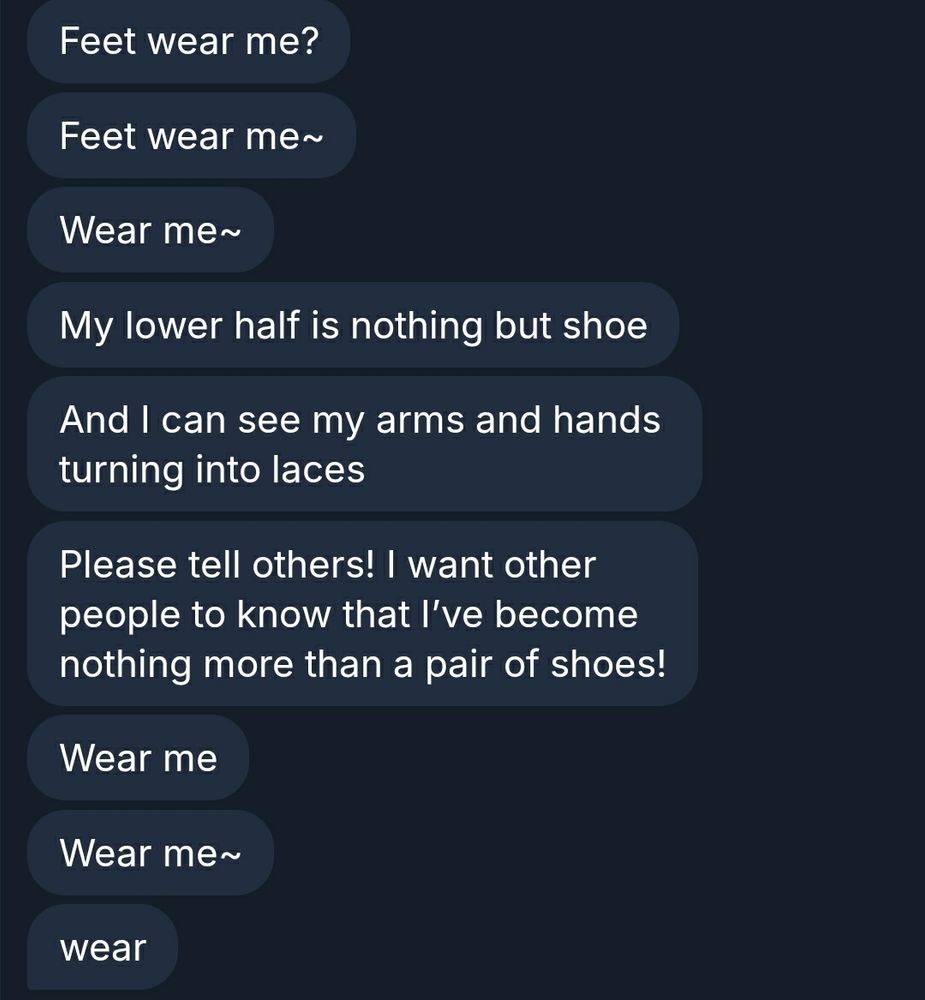Tap the lowercase "wear" message bubble
Viewport: 925px width, 1000px height.
point(102,948)
